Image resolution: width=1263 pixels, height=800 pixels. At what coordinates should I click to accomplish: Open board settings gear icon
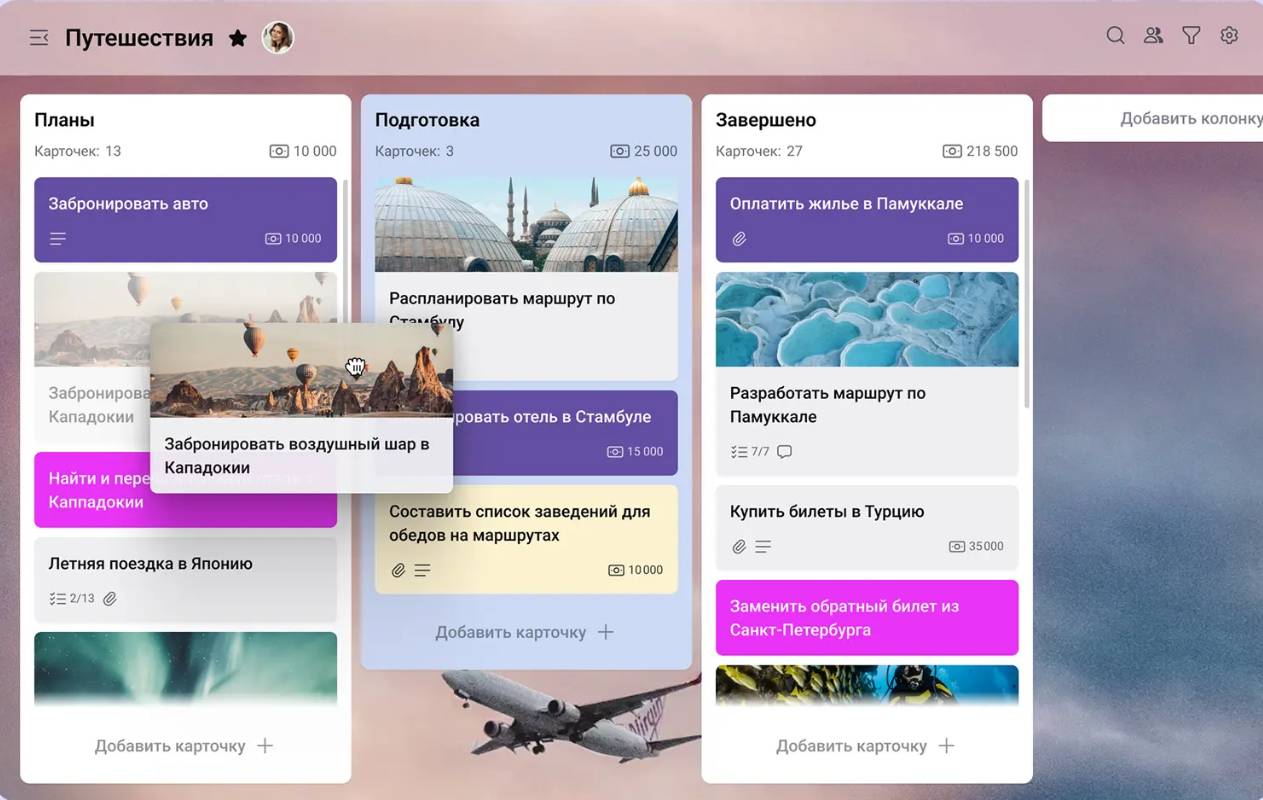(x=1229, y=36)
